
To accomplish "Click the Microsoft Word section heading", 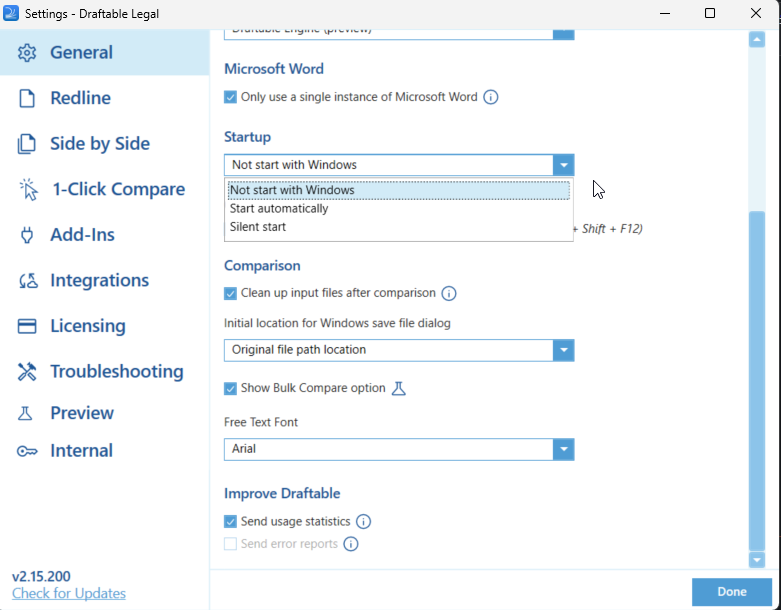I will 274,69.
